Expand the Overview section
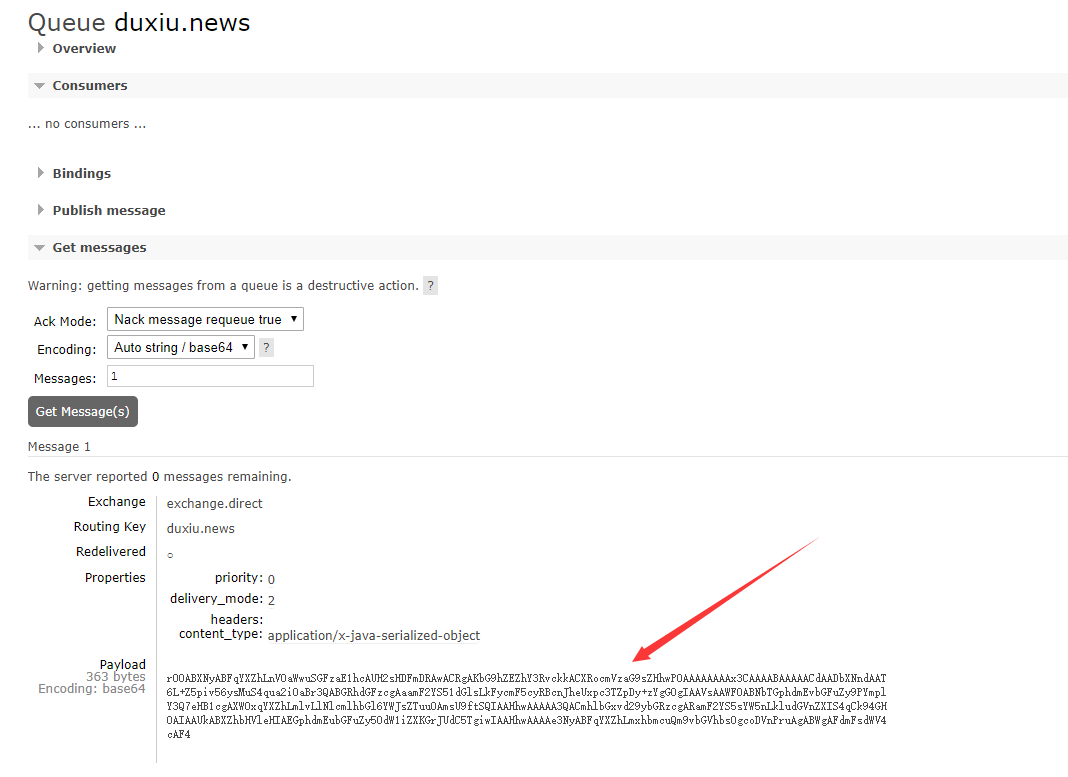This screenshot has width=1068, height=777. point(83,49)
